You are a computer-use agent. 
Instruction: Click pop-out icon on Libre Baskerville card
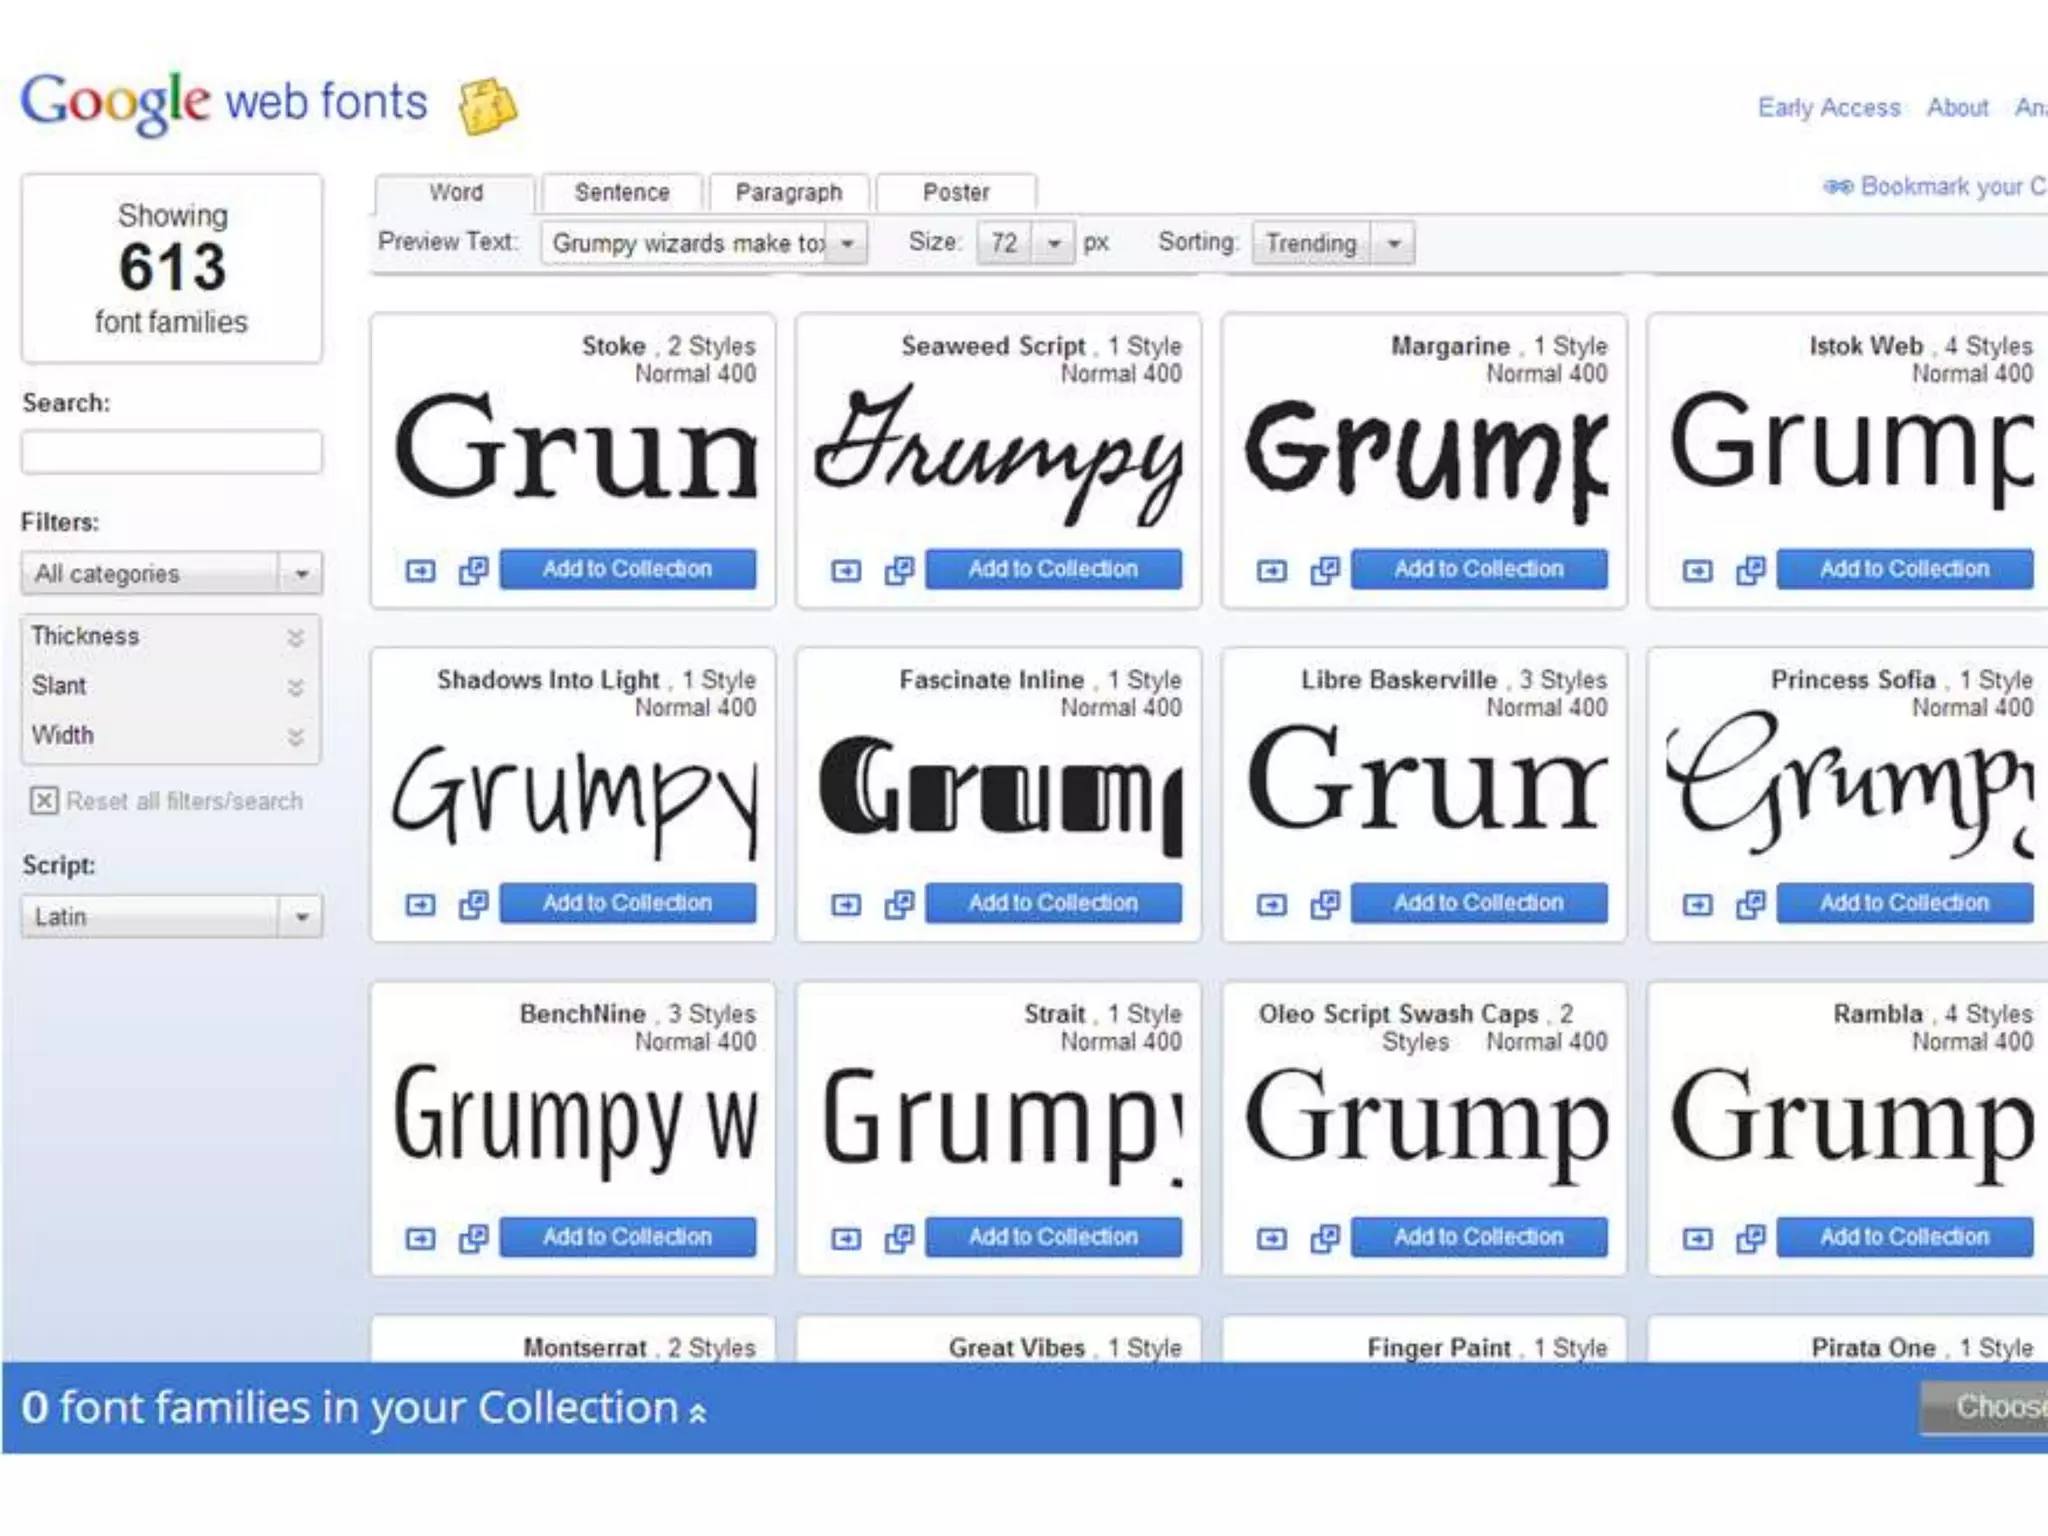pyautogui.click(x=1324, y=905)
